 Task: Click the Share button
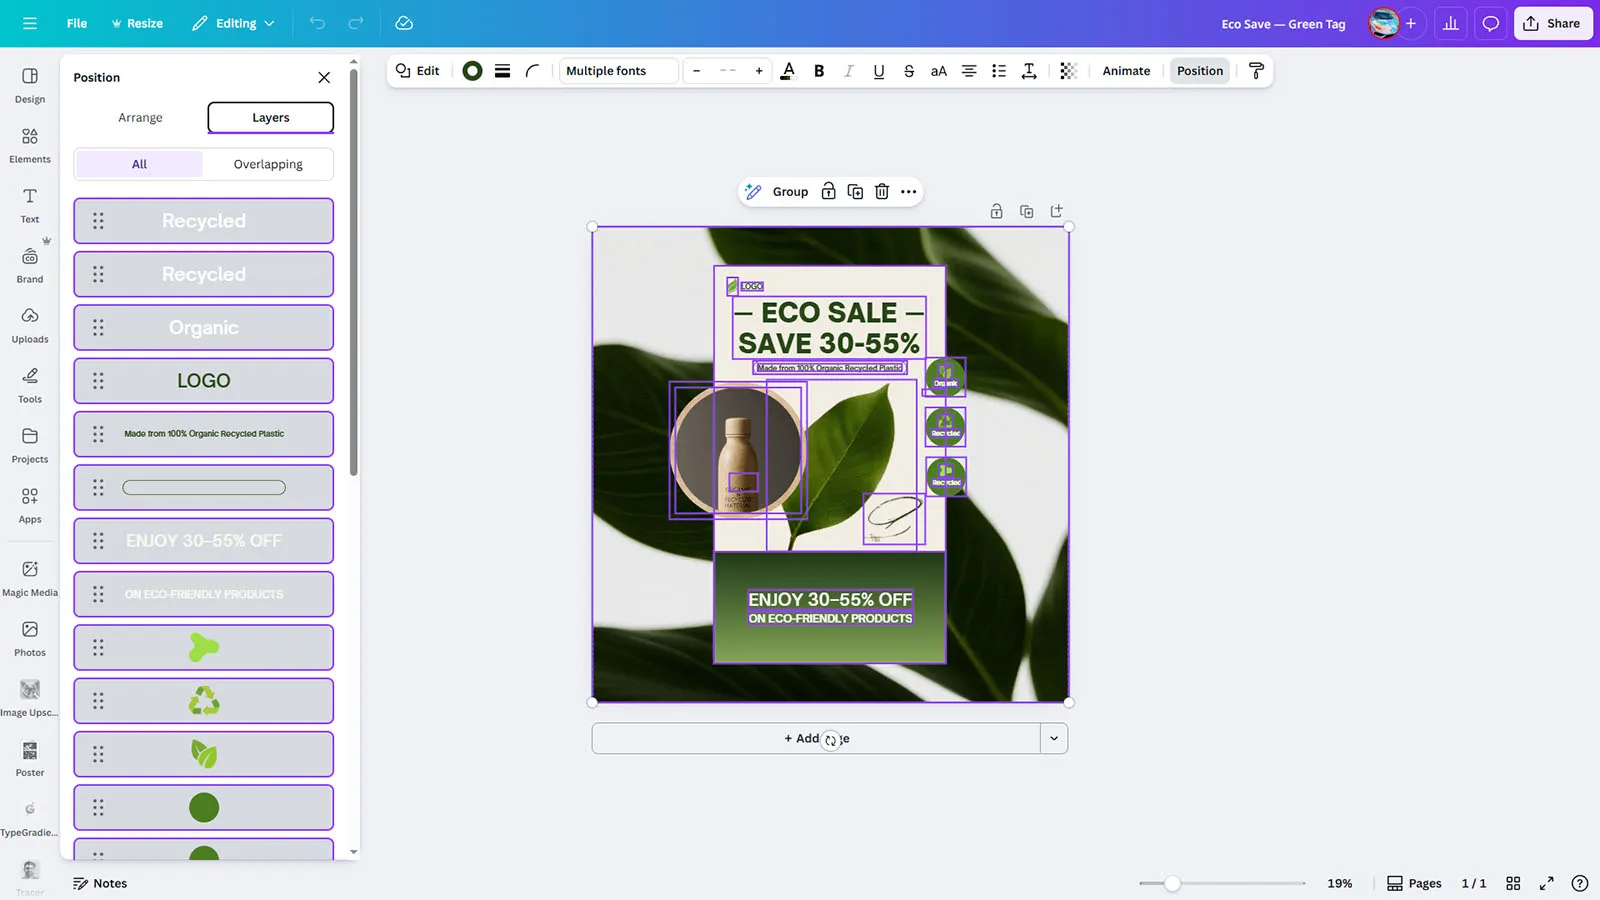[1552, 23]
